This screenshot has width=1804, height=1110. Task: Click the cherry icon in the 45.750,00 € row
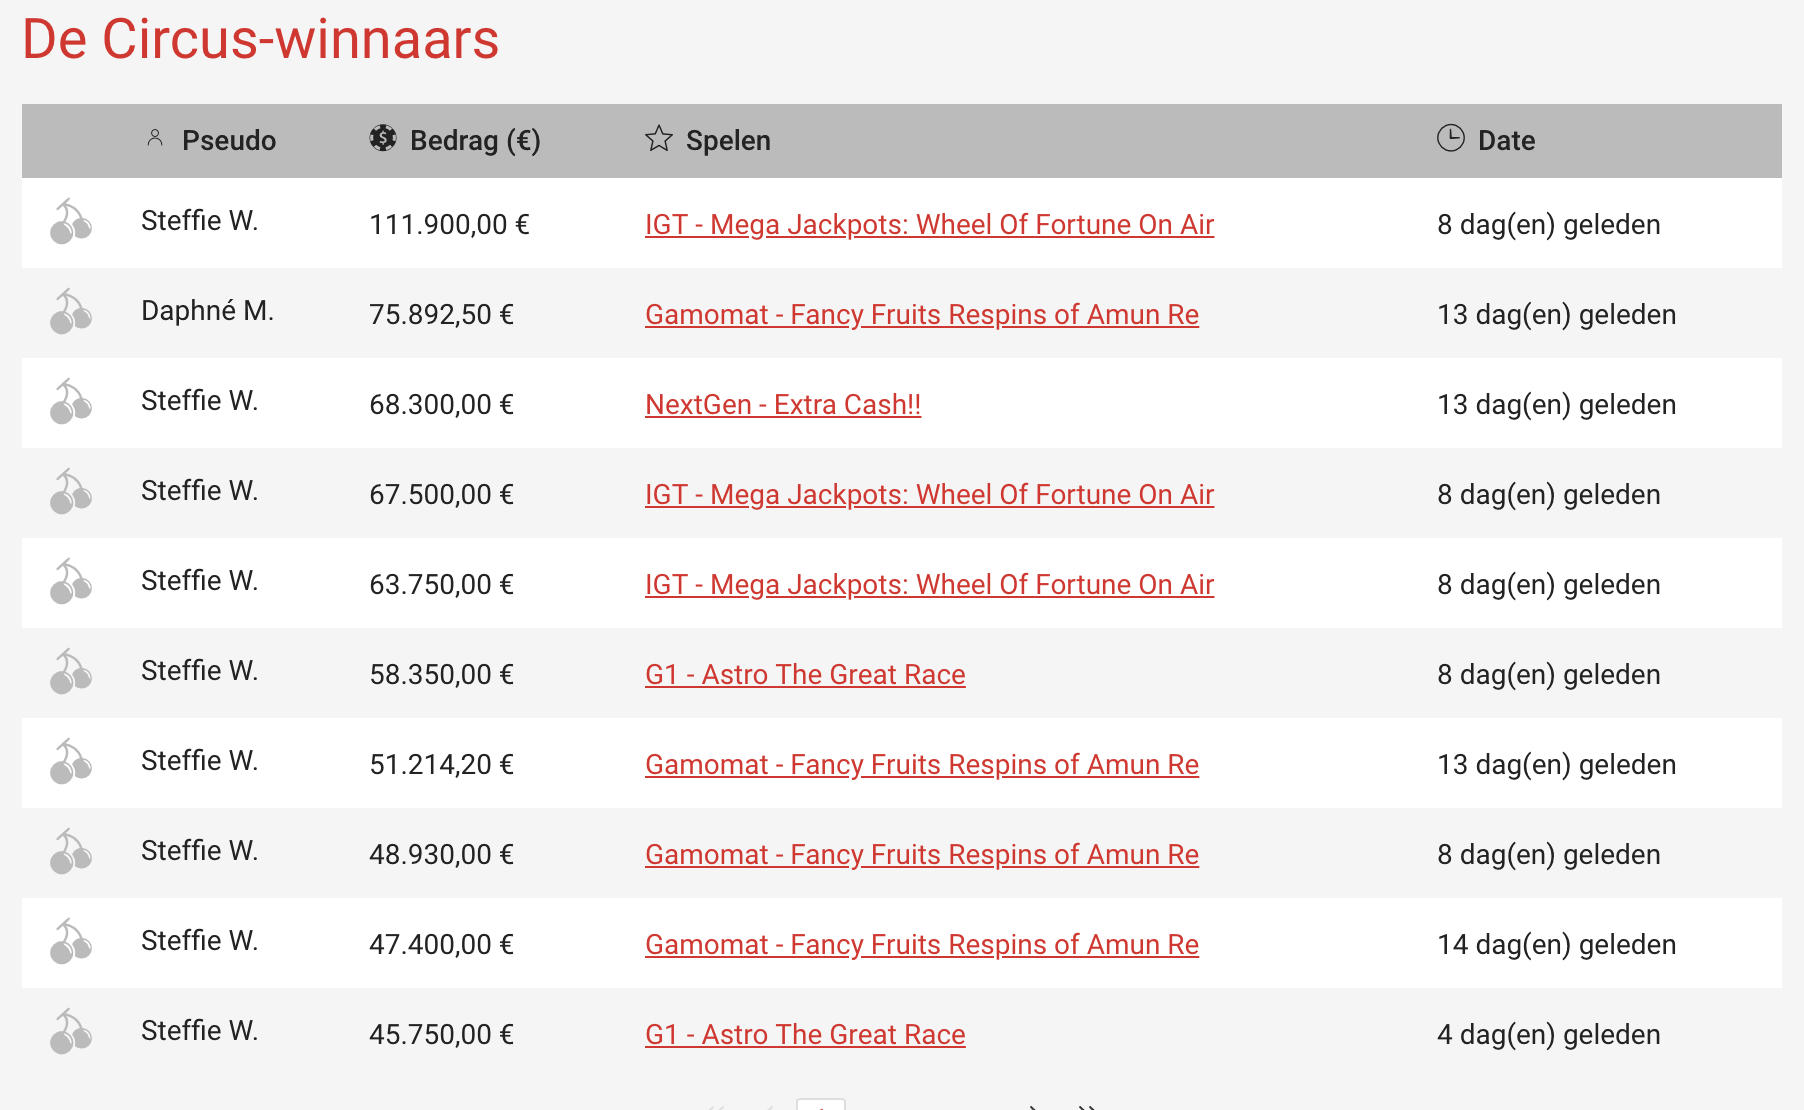[70, 1032]
